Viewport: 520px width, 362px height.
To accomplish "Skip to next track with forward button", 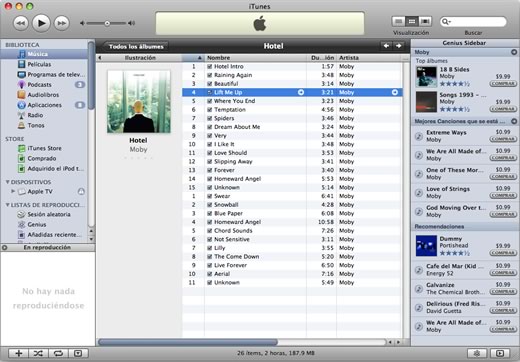I will (62, 23).
